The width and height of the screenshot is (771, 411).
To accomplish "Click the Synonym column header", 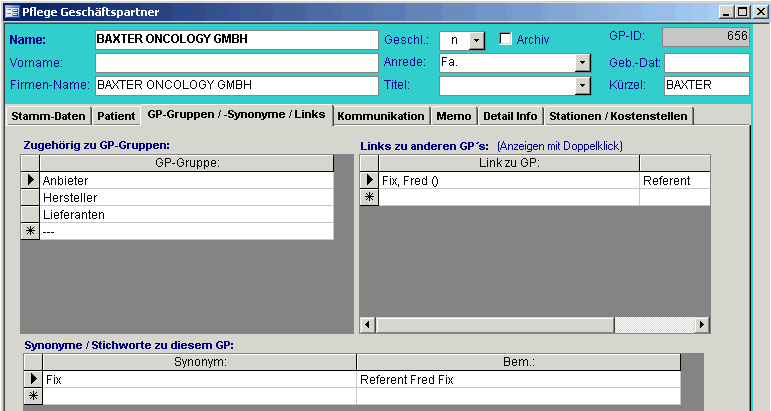I will [199, 362].
